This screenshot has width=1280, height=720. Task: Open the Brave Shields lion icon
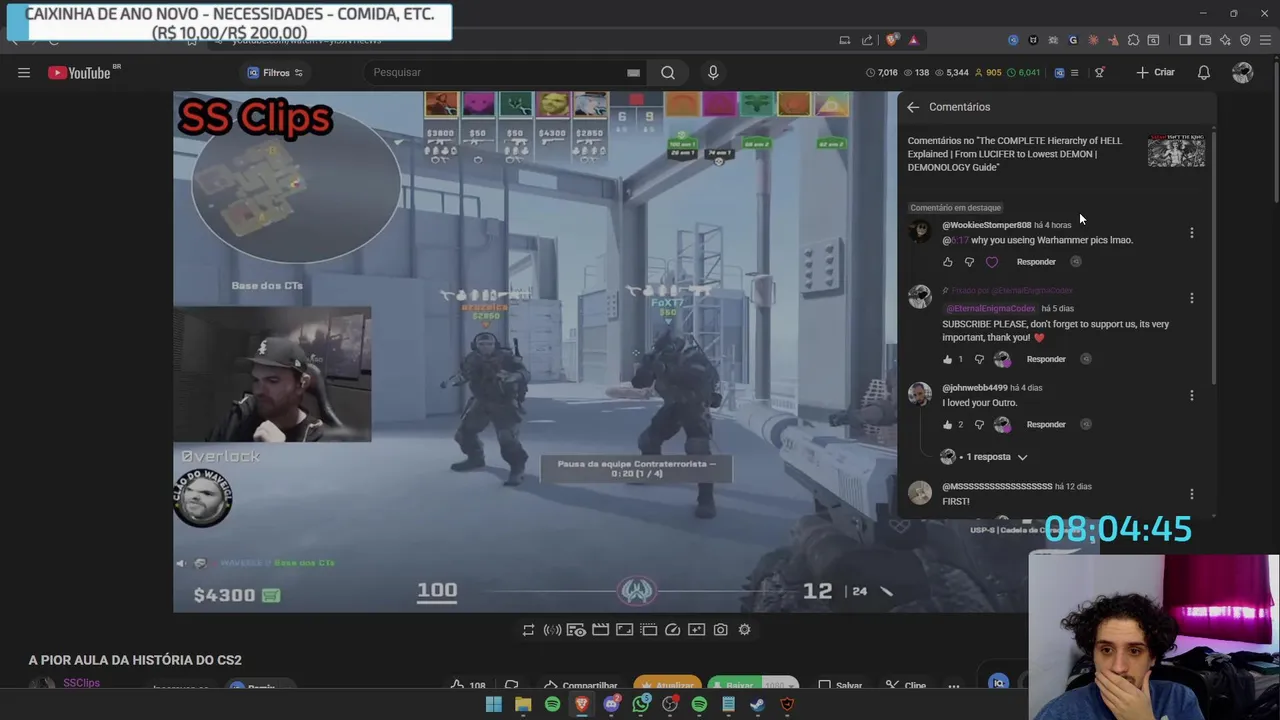click(892, 40)
